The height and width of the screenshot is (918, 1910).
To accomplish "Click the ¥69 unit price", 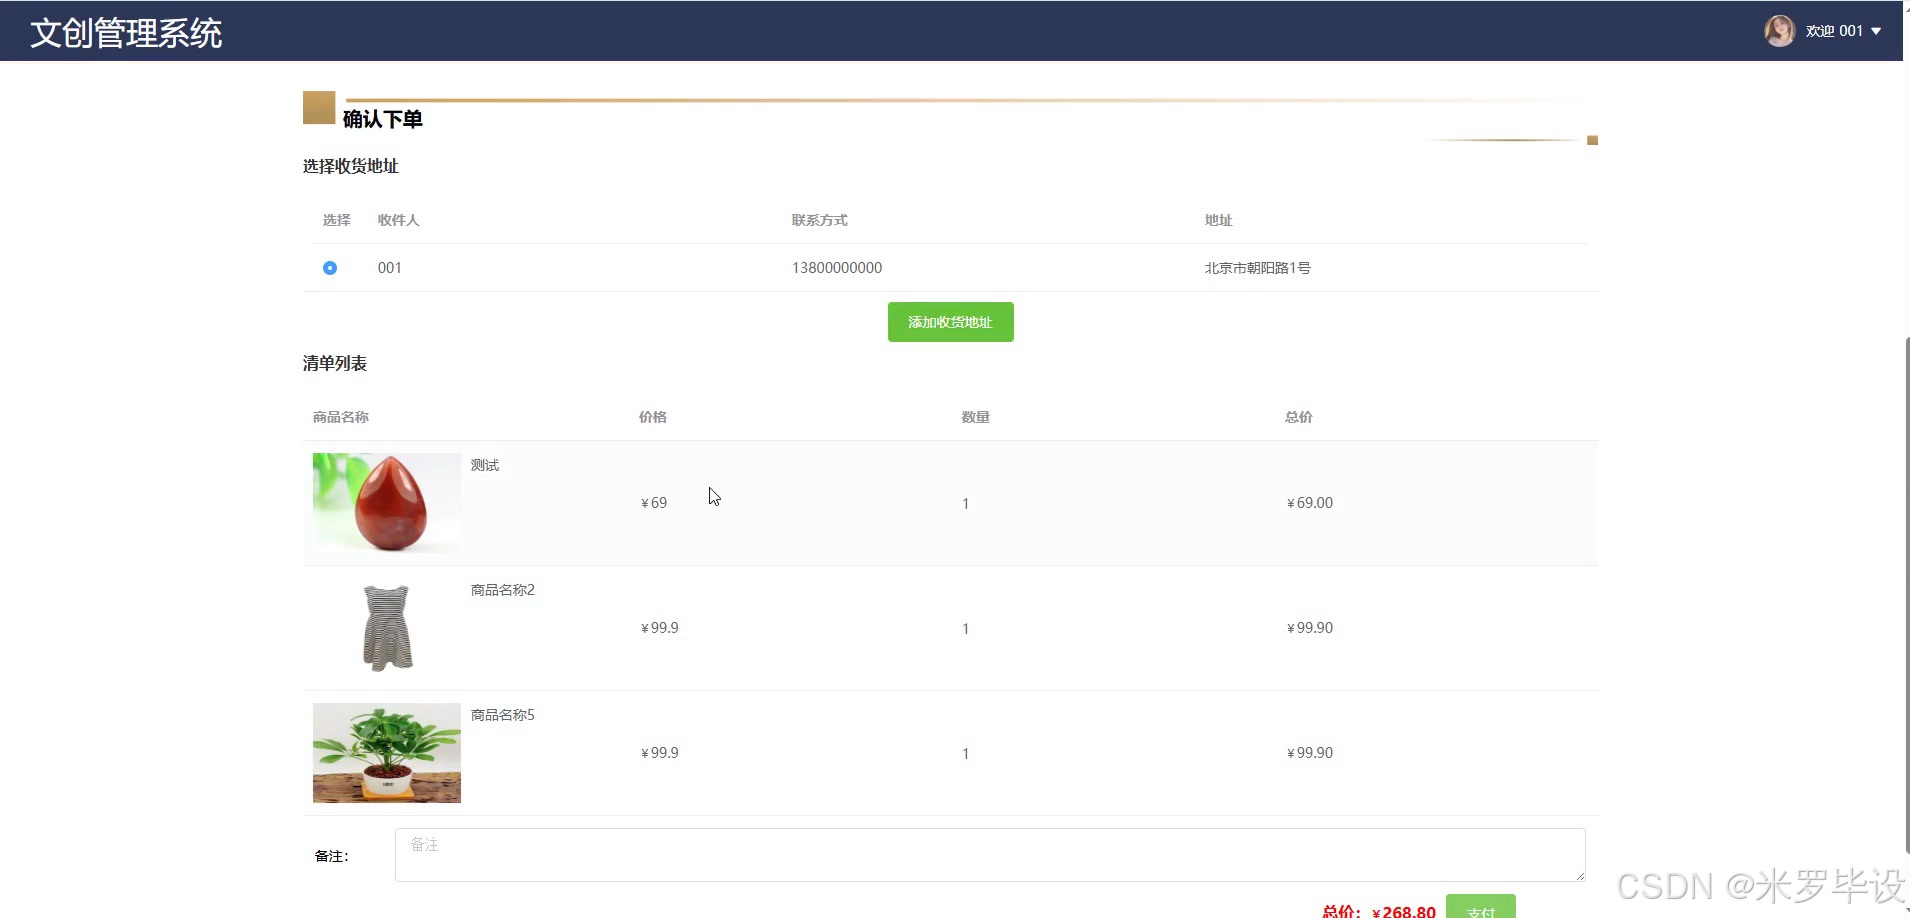I will 654,503.
